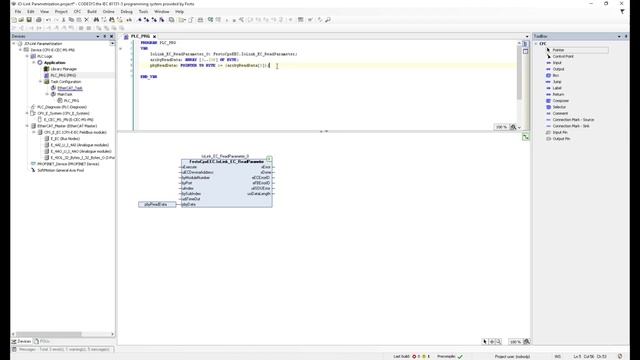Click the Save project toolbar icon
Viewport: 640px width, 360px height.
pos(29,20)
